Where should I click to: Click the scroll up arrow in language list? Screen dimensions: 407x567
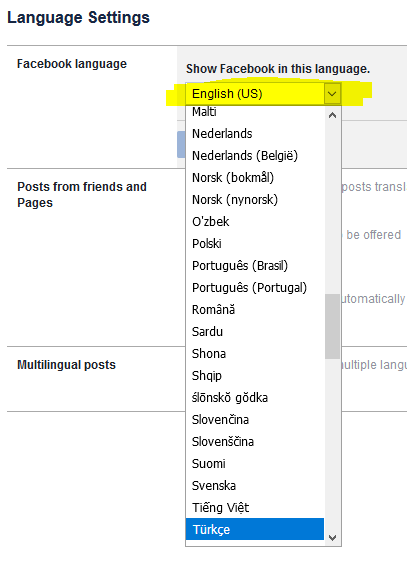click(333, 115)
